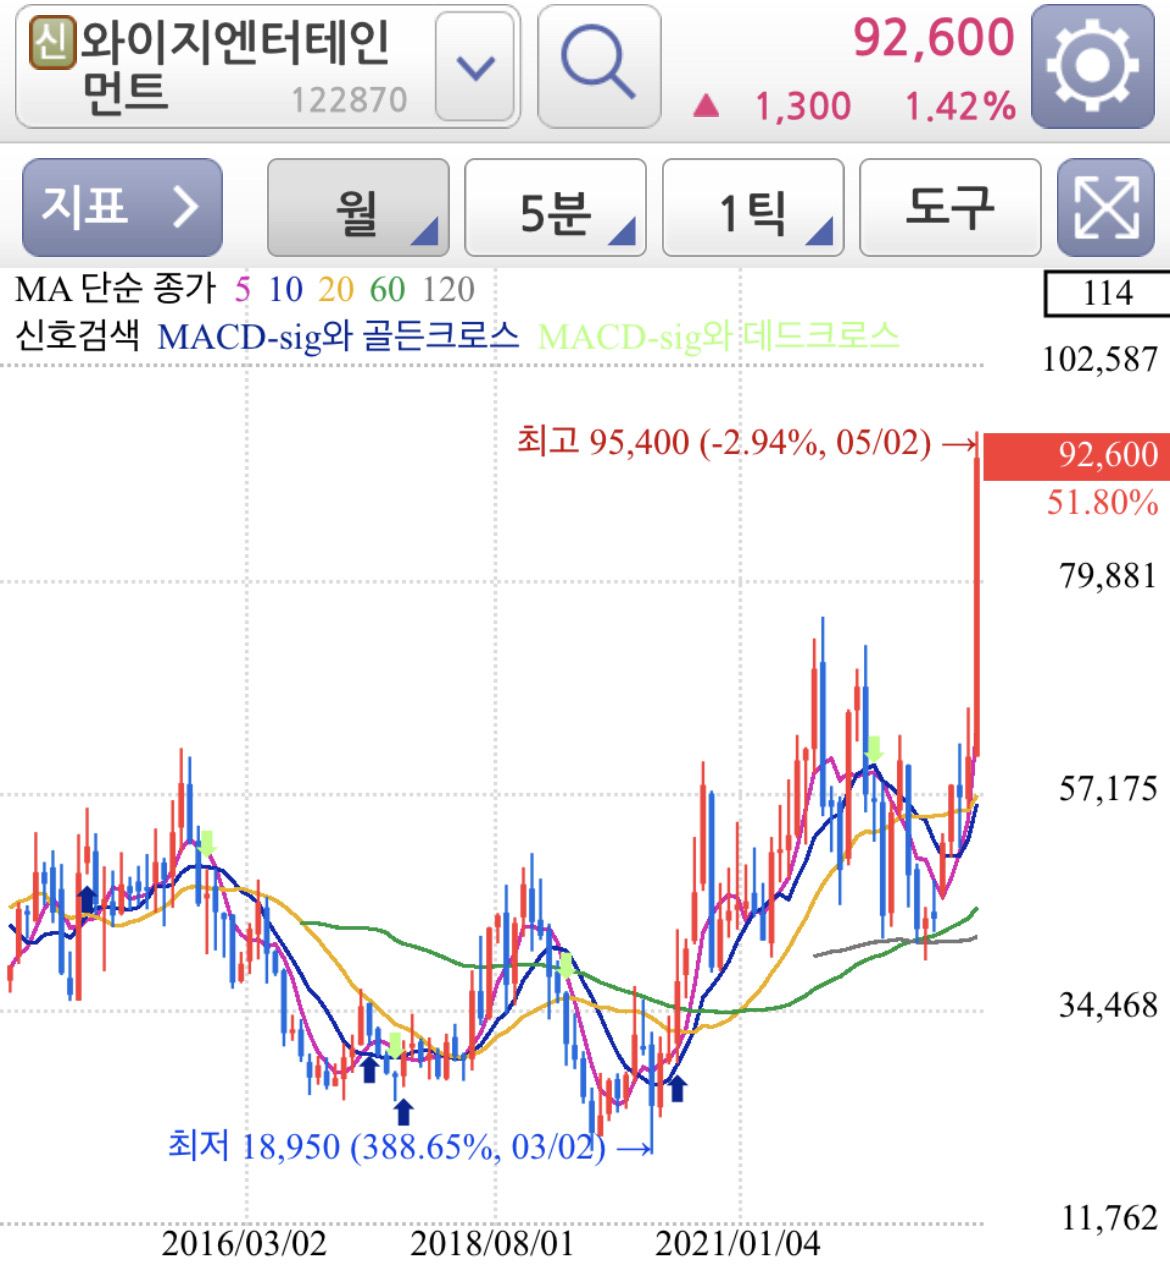Tap the 신 credit badge icon
Screen dimensions: 1170x1270
click(x=52, y=42)
